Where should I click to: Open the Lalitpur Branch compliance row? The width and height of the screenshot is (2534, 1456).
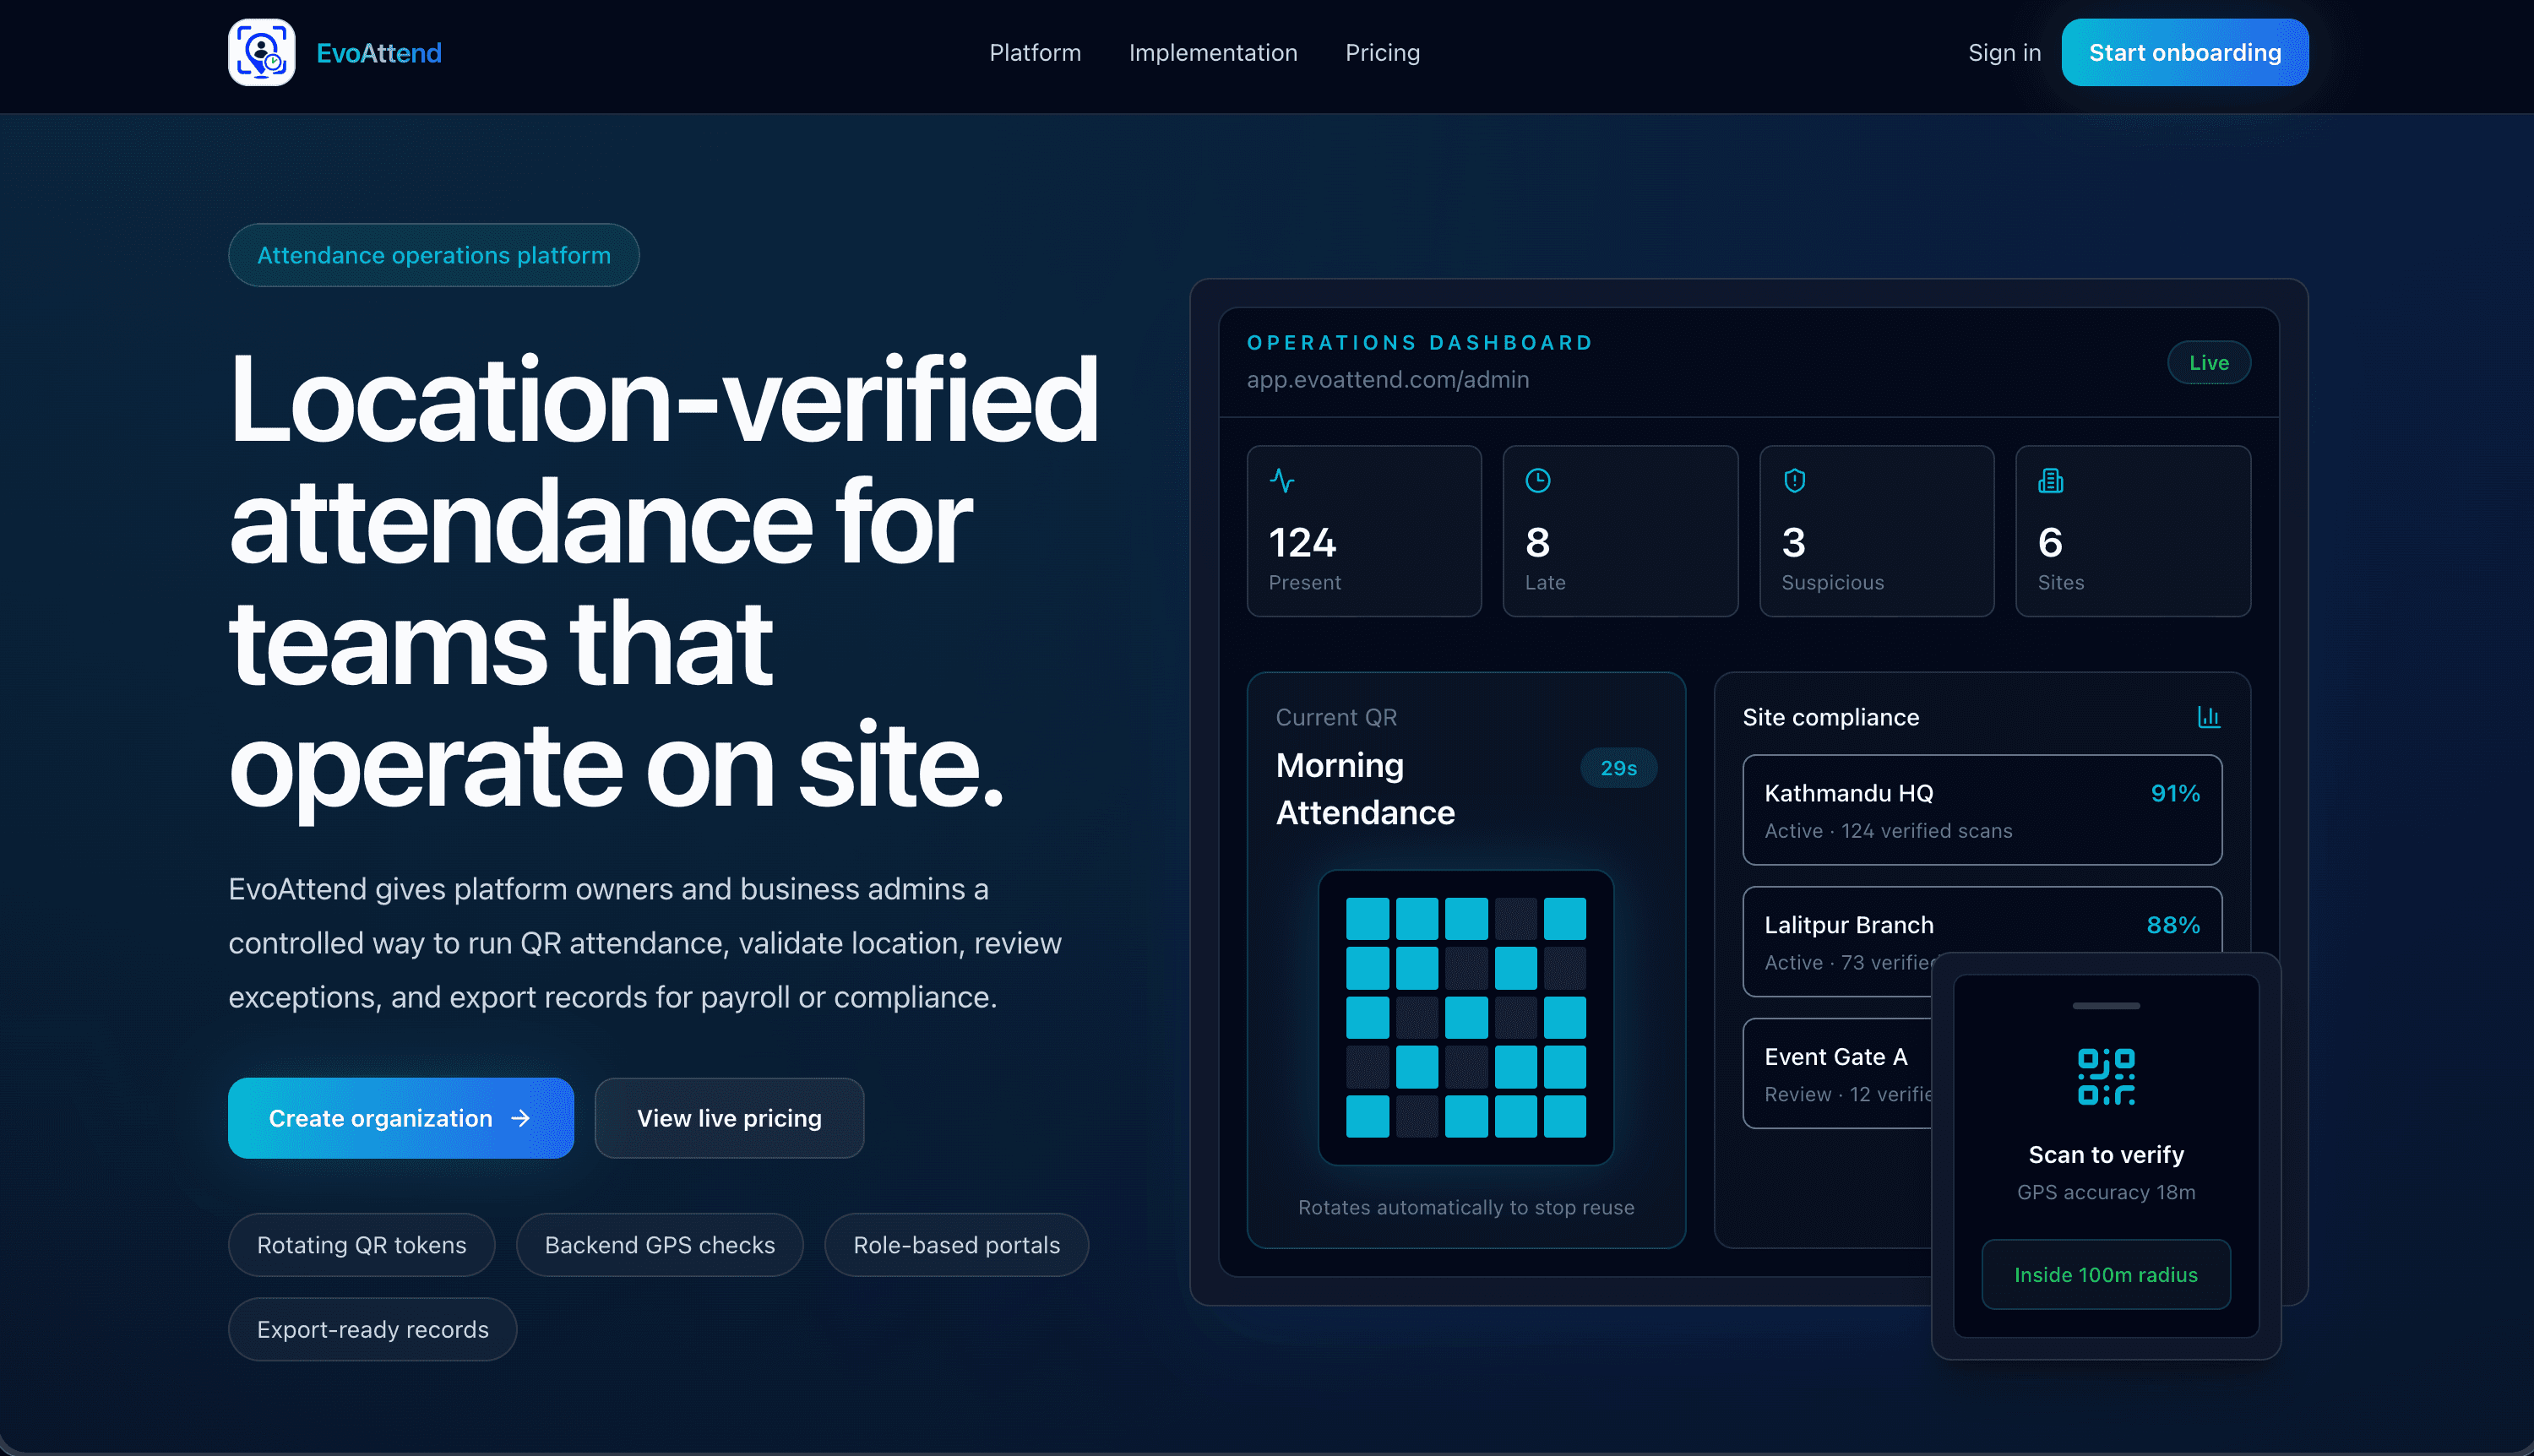point(1982,941)
